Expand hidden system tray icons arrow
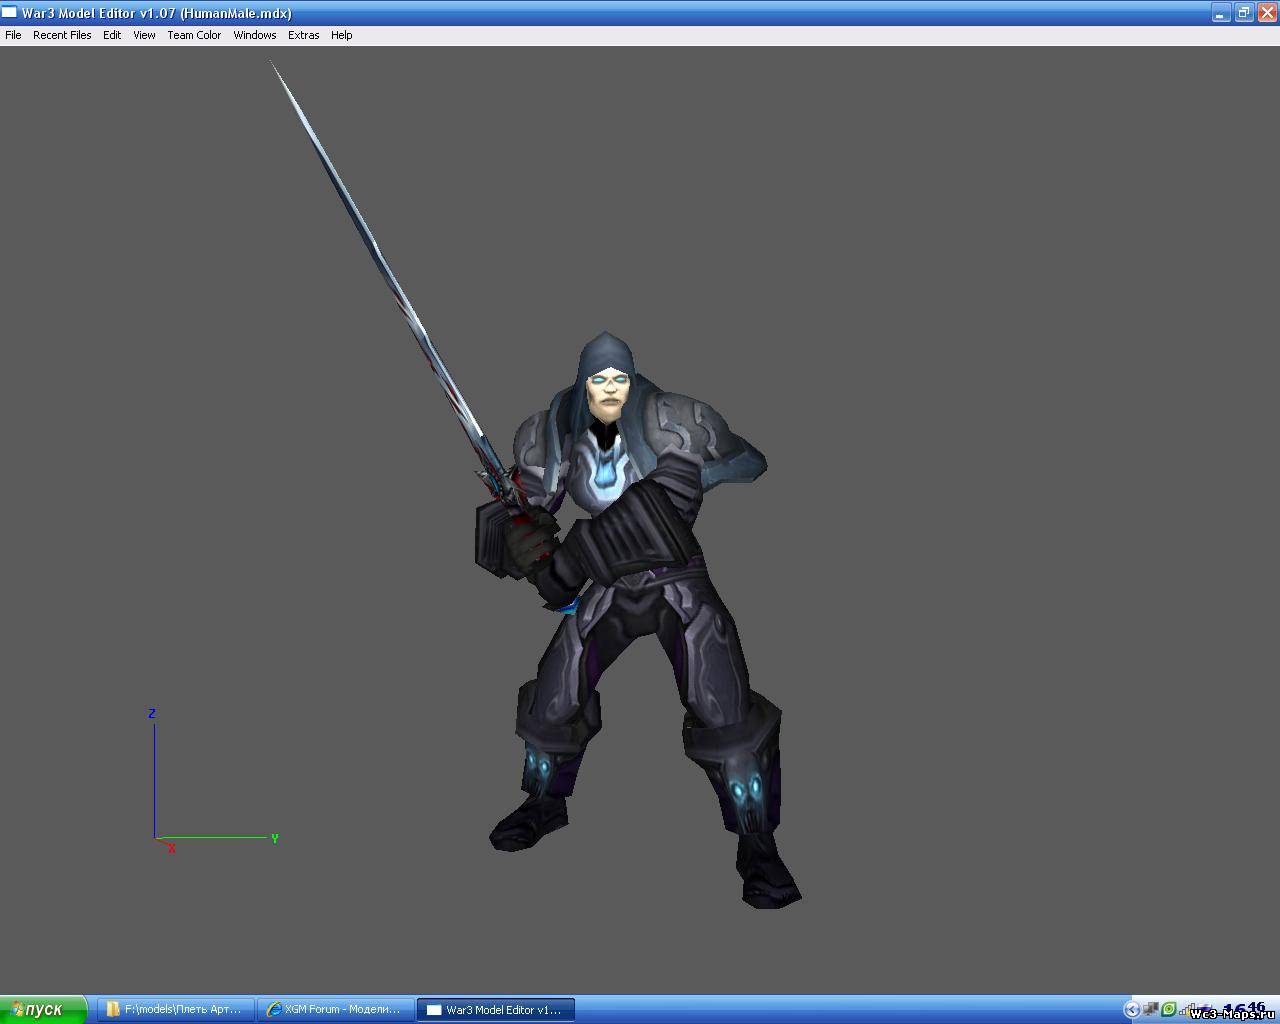 (x=1132, y=1009)
